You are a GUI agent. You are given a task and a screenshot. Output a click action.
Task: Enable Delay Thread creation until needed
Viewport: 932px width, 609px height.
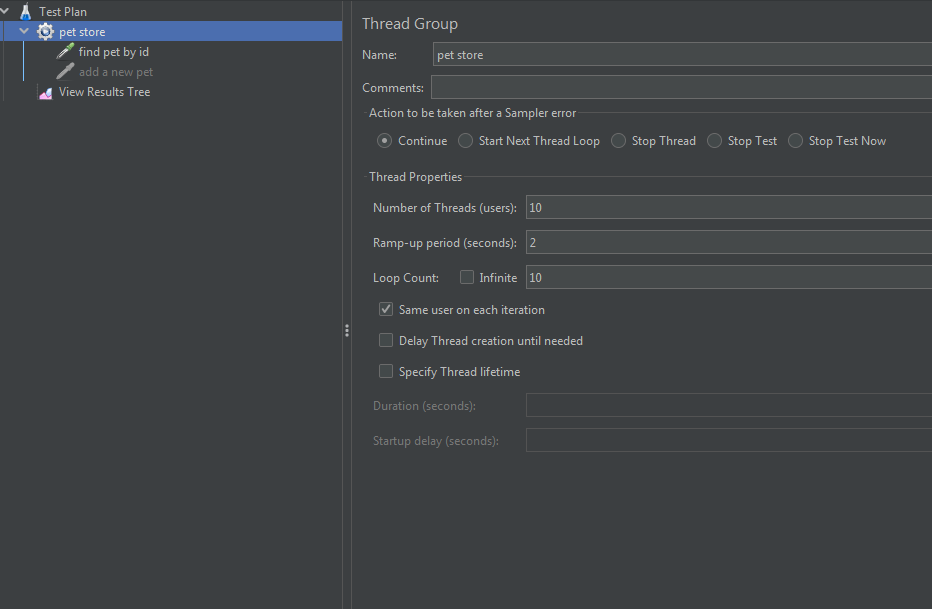[386, 340]
